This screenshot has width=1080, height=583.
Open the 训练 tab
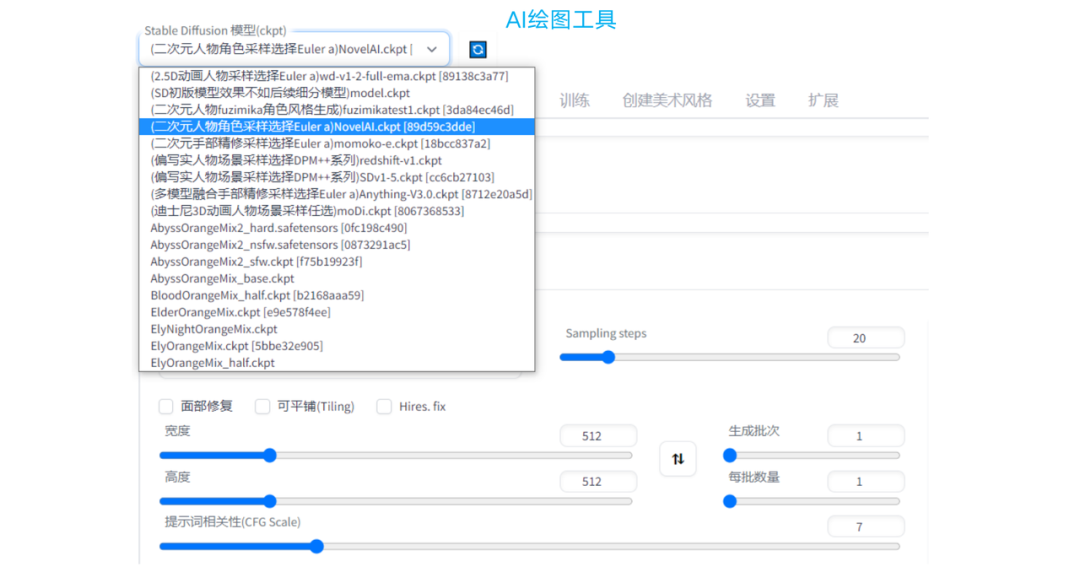click(x=574, y=101)
